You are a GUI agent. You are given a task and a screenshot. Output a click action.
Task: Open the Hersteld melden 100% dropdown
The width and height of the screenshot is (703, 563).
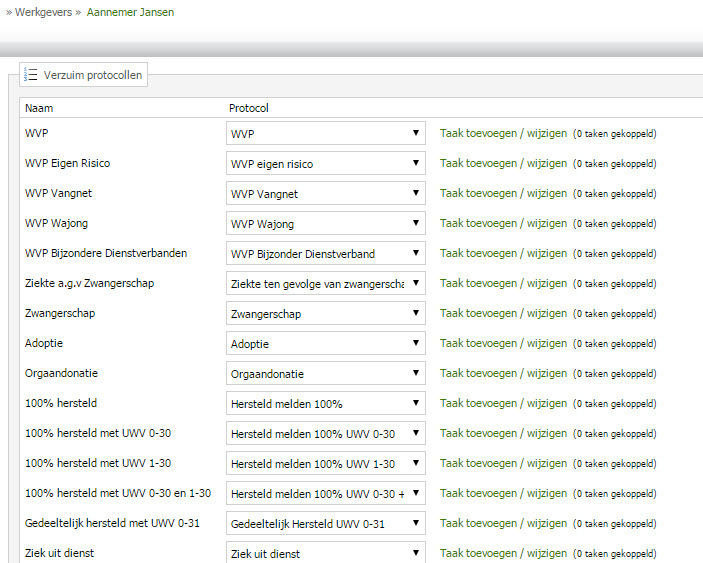click(325, 403)
